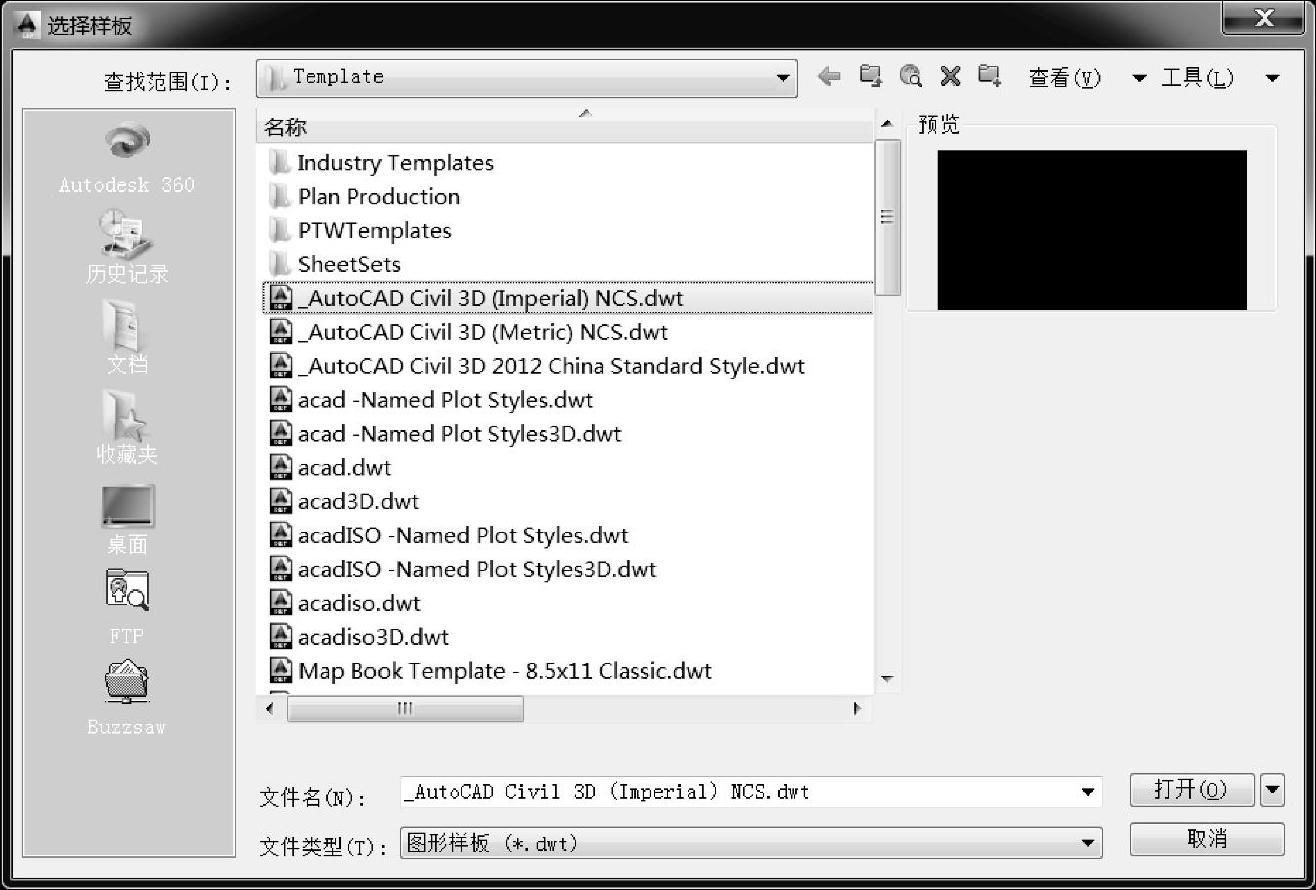This screenshot has height=890, width=1316.
Task: Click the delete (X) toolbar icon
Action: [x=950, y=77]
